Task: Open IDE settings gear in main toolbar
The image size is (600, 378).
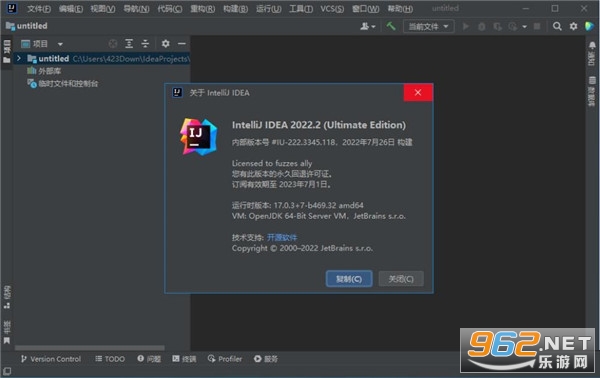Action: click(x=573, y=26)
